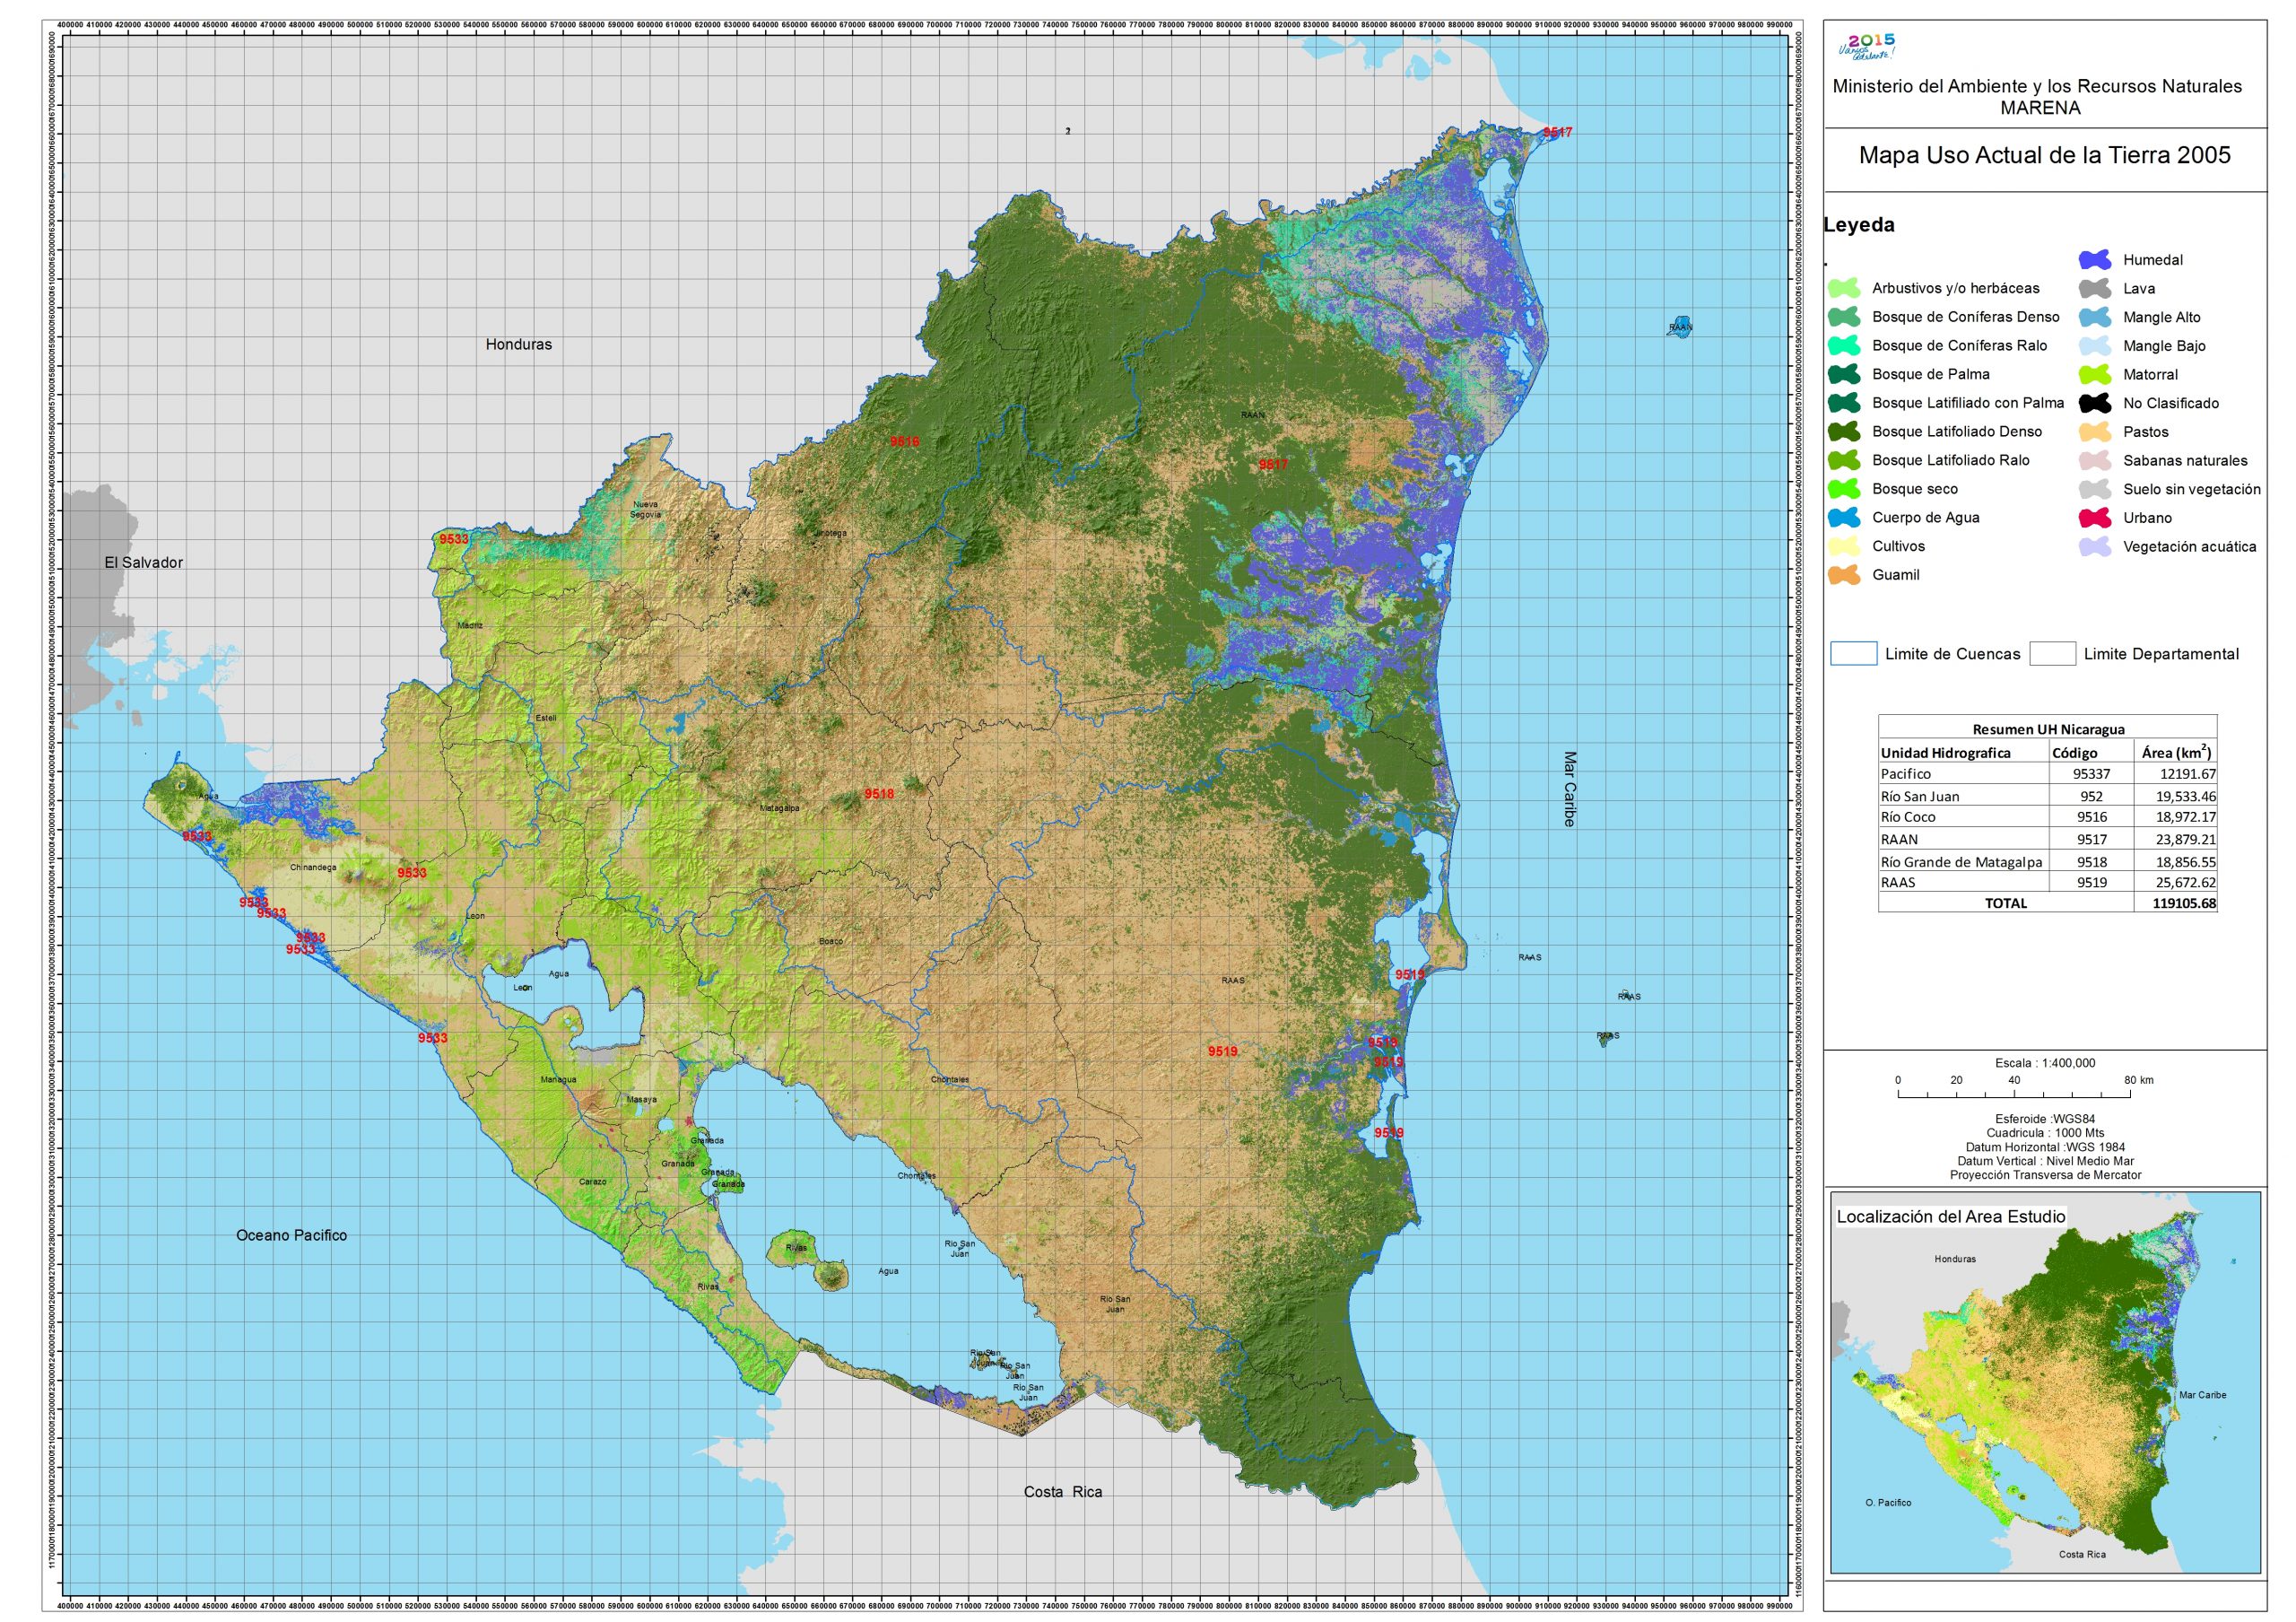Click the map title Mapa Uso Actual de la Tierra 2005
The image size is (2296, 1622).
pyautogui.click(x=2044, y=155)
